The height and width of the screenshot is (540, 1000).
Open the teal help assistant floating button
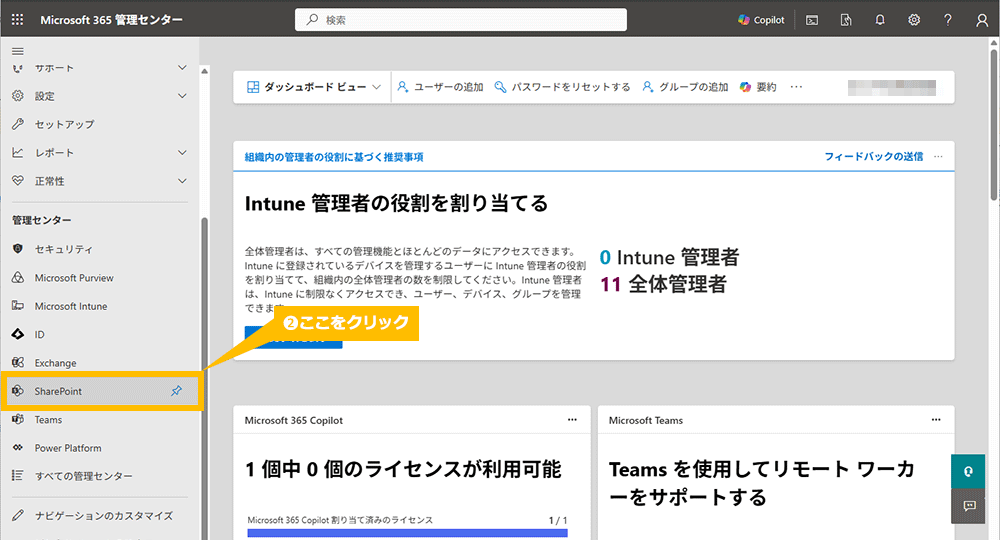[x=968, y=472]
